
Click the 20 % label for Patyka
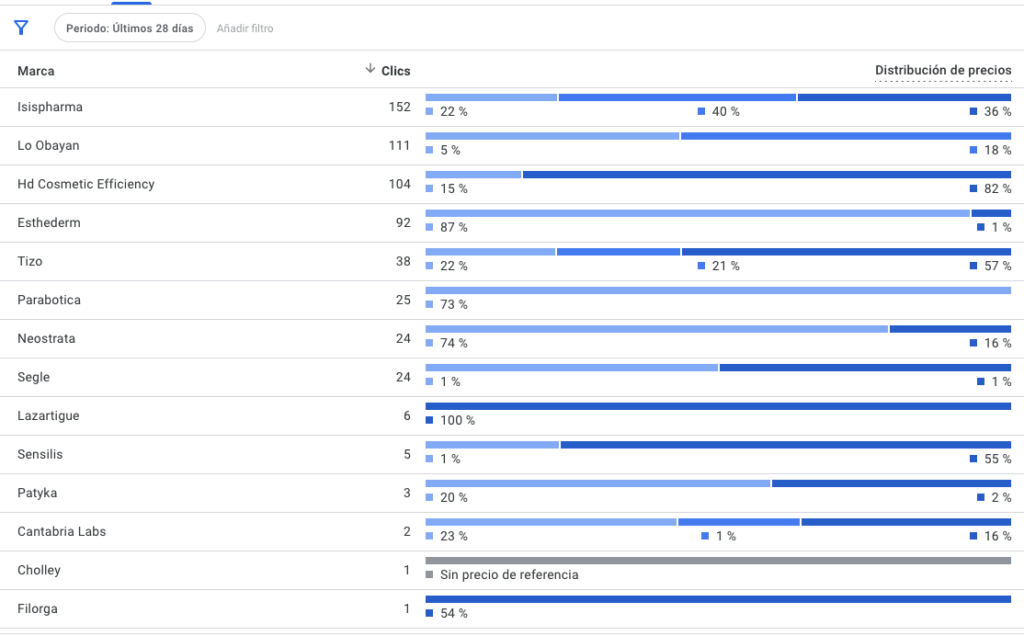[x=454, y=498]
